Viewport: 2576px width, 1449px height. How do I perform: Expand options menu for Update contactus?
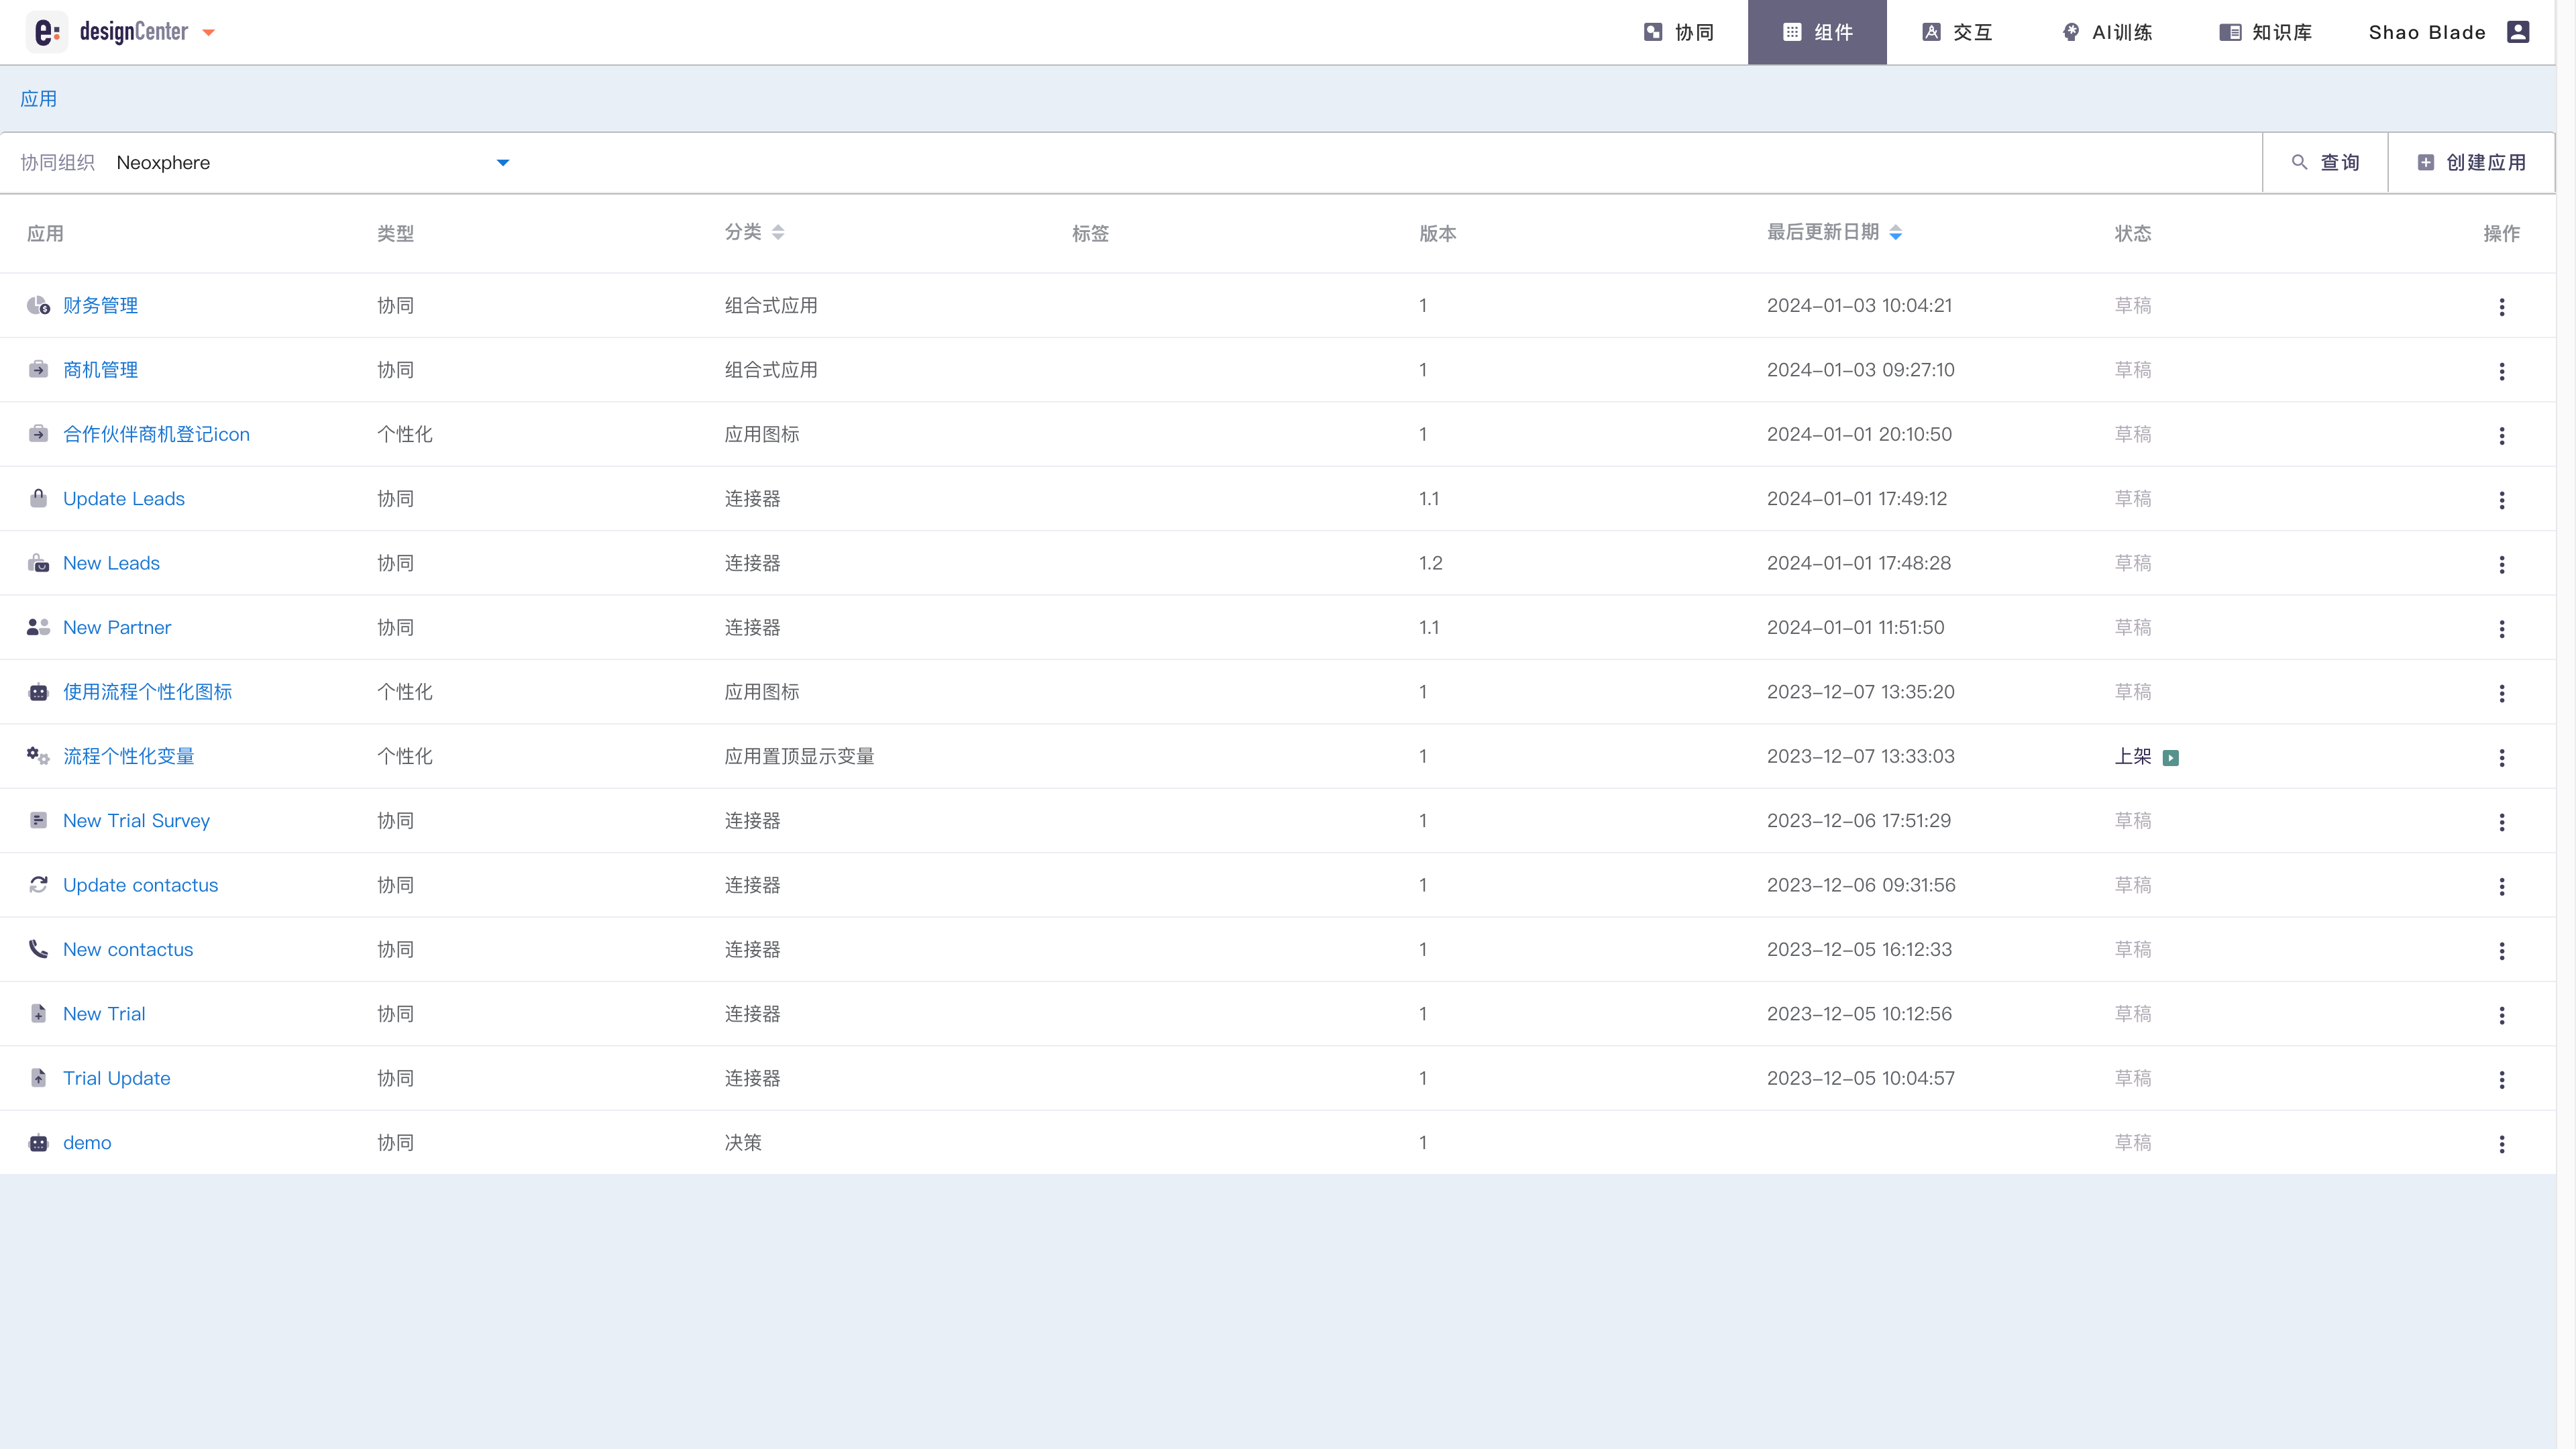(2502, 885)
